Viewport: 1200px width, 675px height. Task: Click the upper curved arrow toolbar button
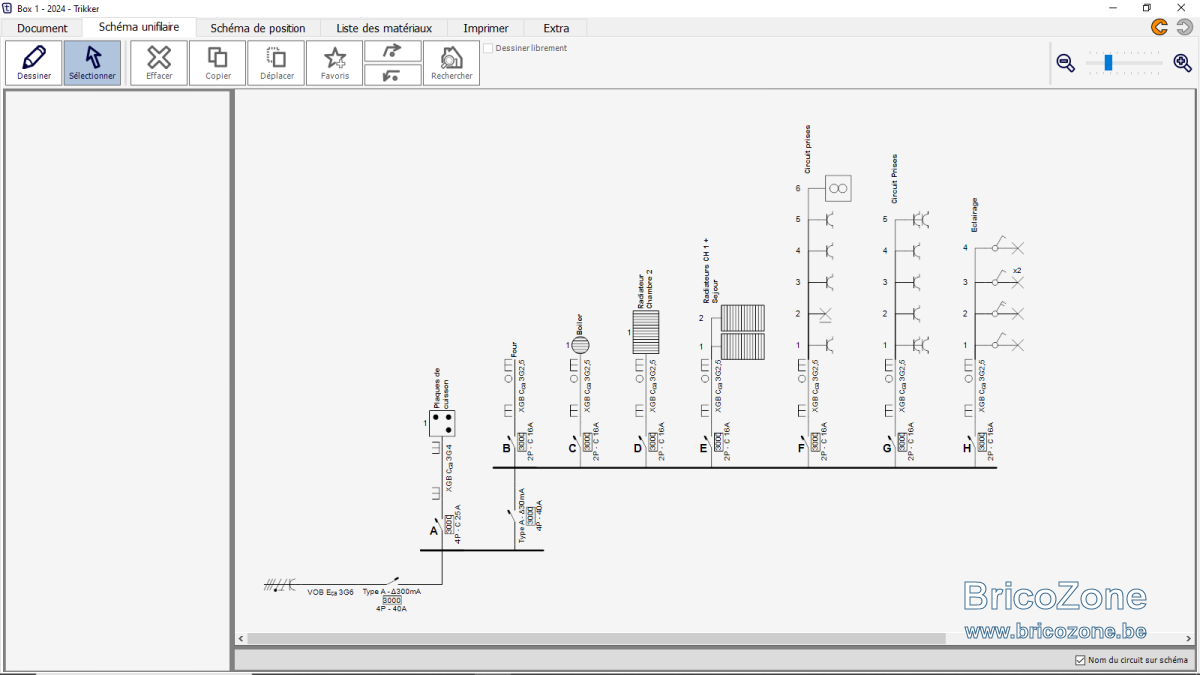[393, 51]
